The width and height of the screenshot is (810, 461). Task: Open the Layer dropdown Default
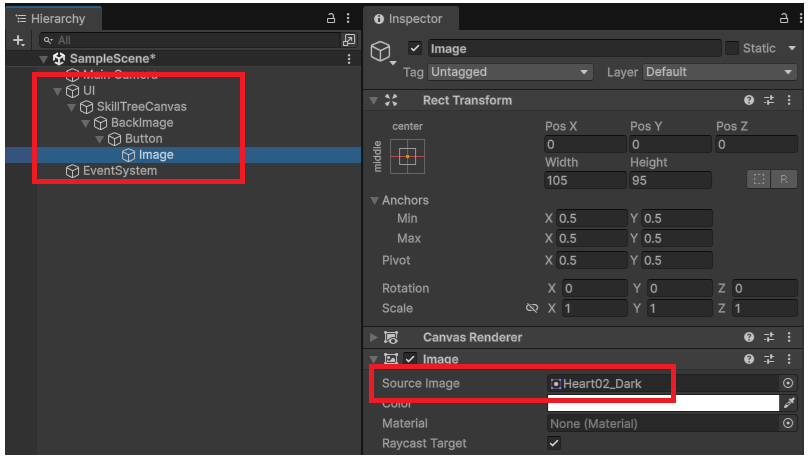[720, 72]
